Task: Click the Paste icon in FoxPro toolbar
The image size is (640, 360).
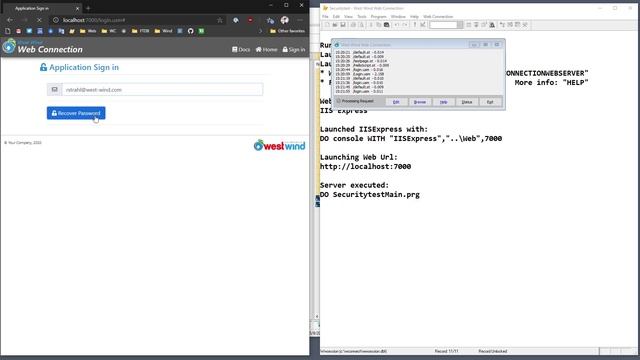Action: (386, 25)
